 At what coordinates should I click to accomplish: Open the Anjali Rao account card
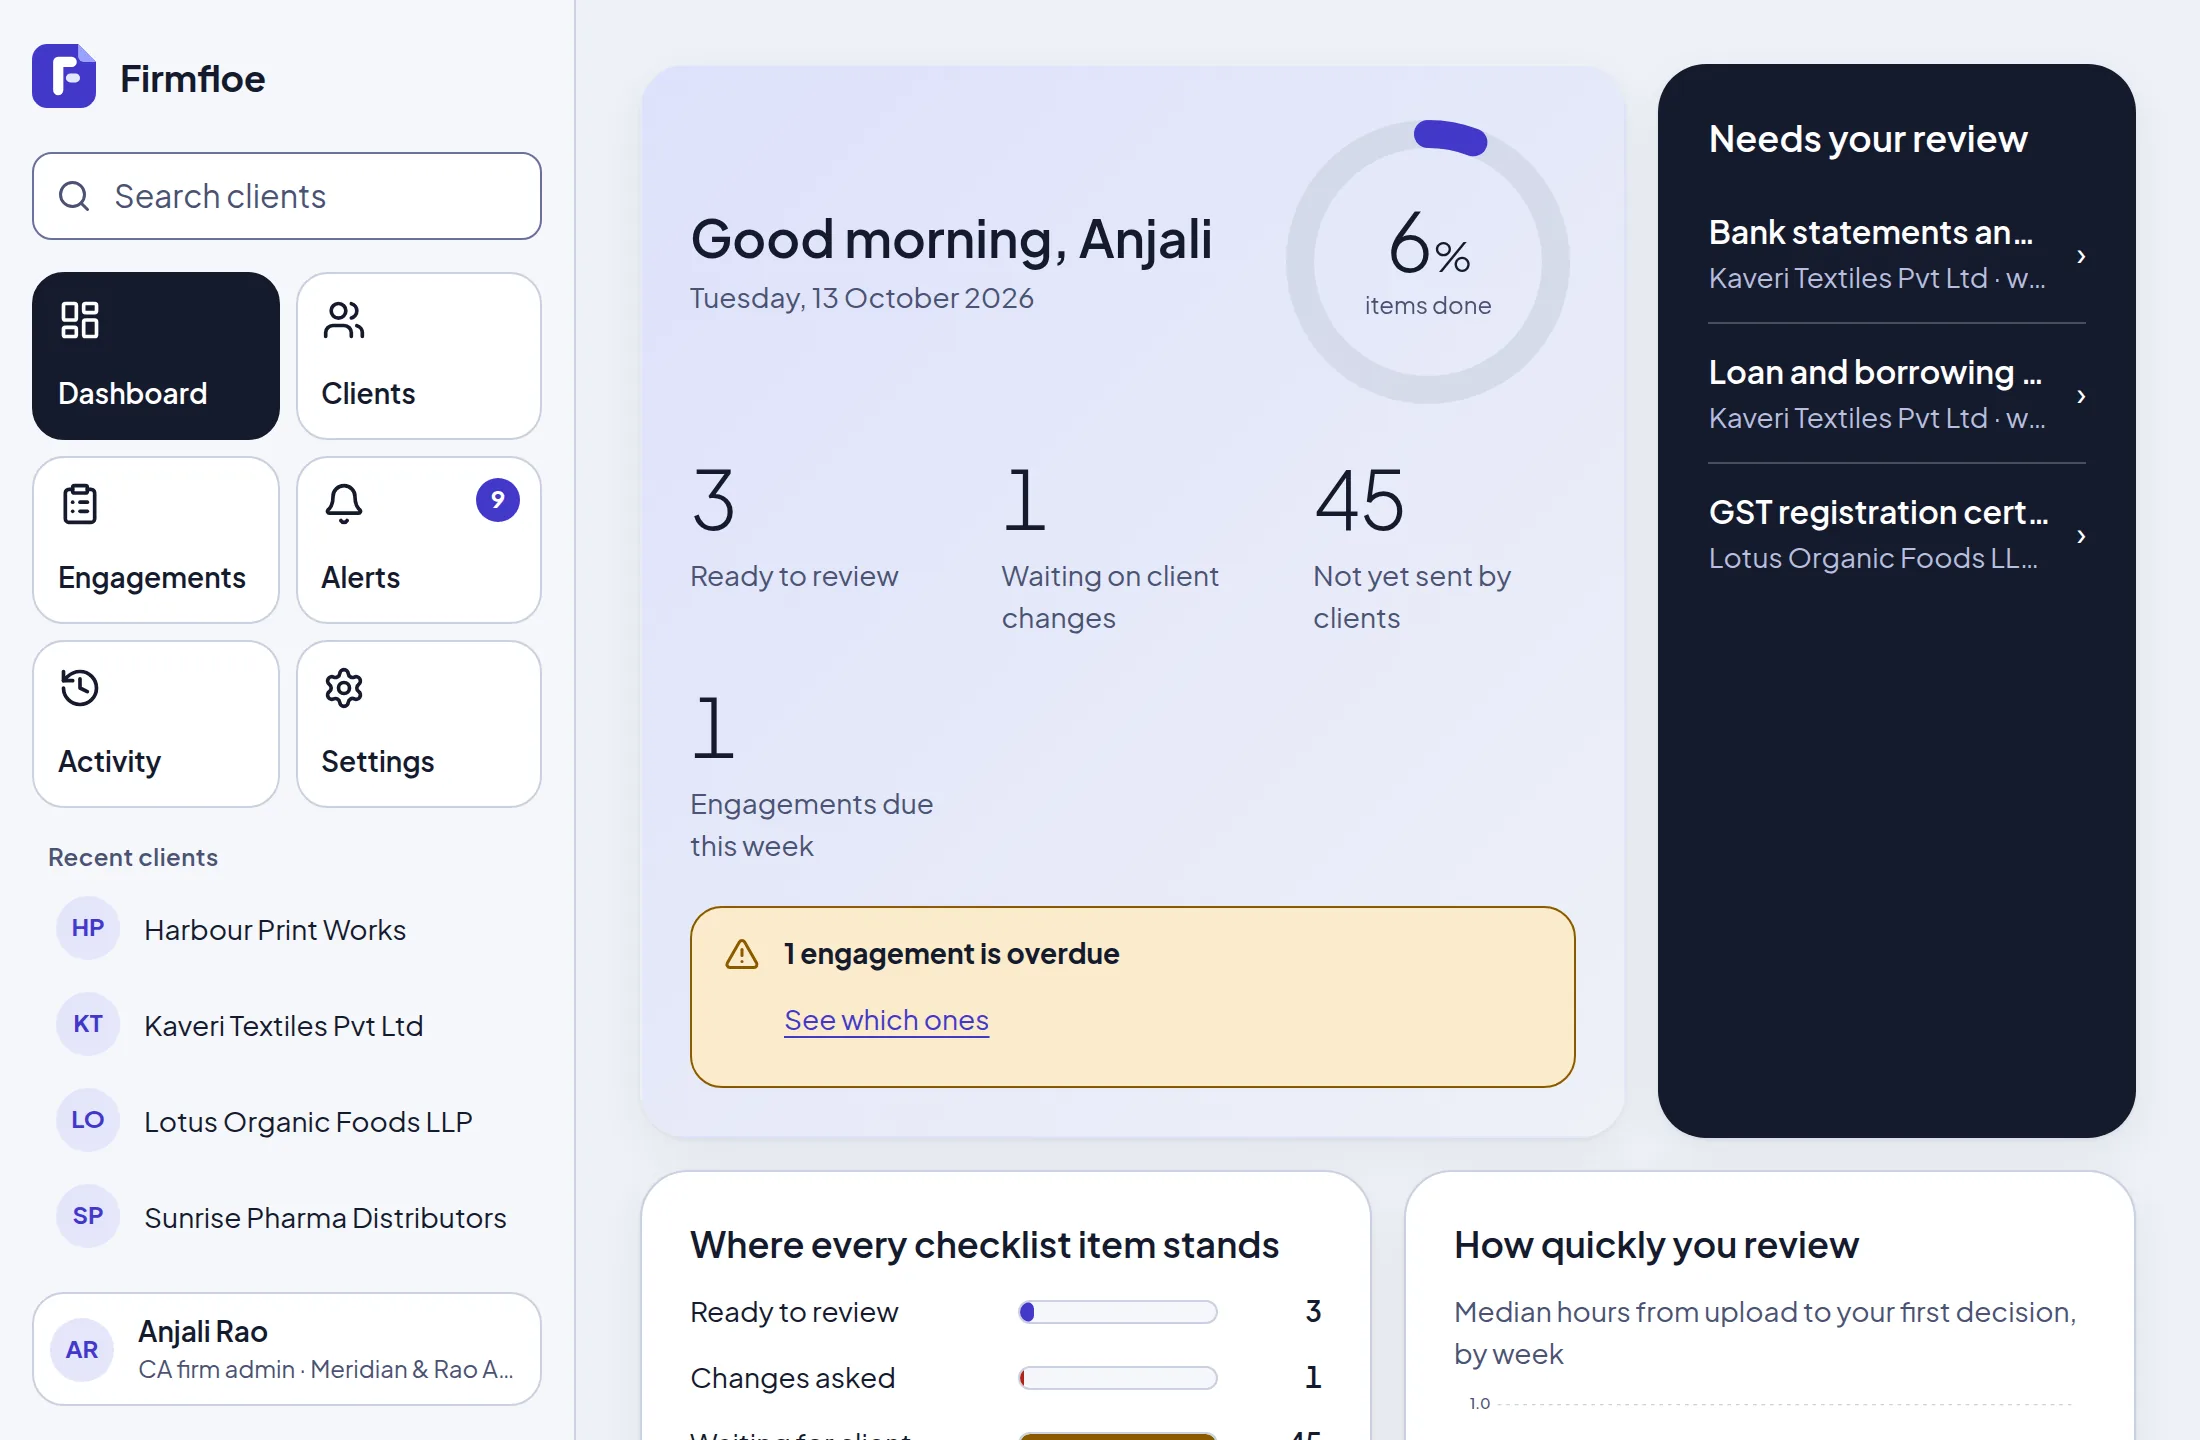[x=287, y=1349]
